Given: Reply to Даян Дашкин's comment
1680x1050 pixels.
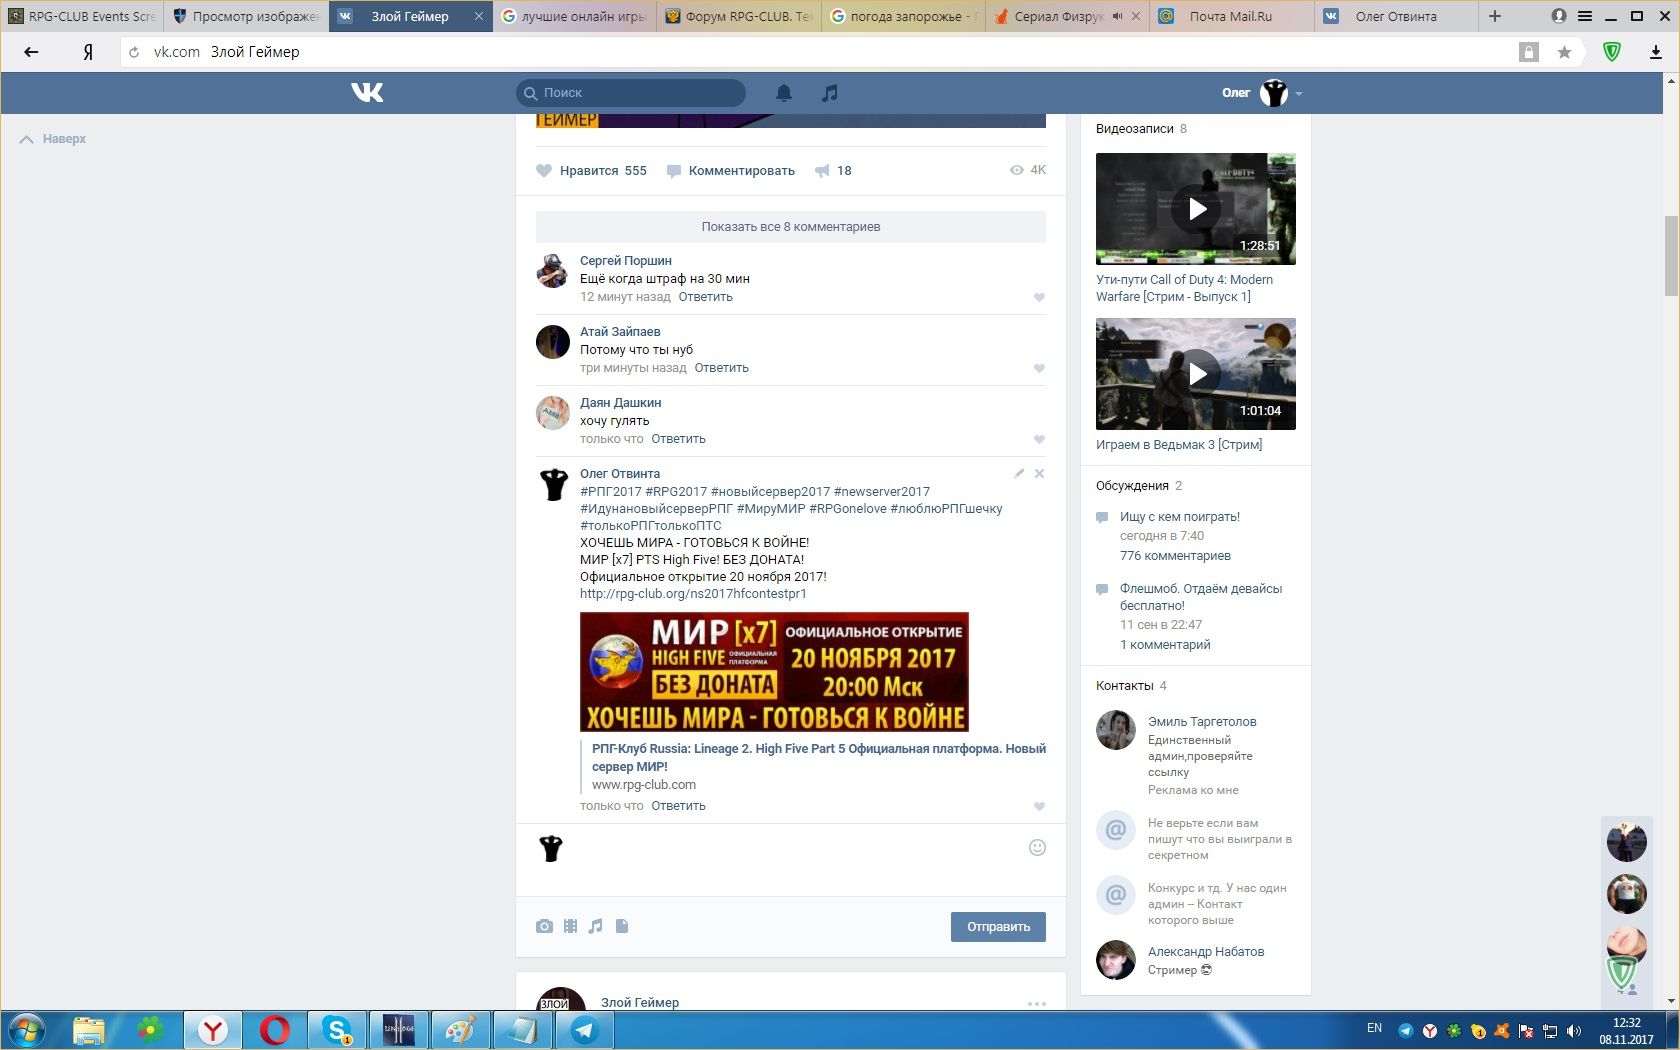Looking at the screenshot, I should (x=679, y=439).
